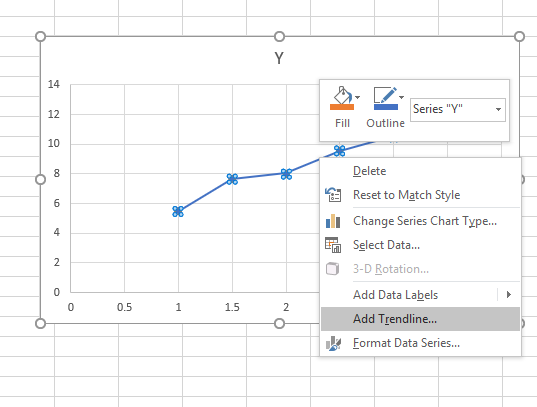
Task: Click the top-center chart resize handle
Action: (x=279, y=36)
